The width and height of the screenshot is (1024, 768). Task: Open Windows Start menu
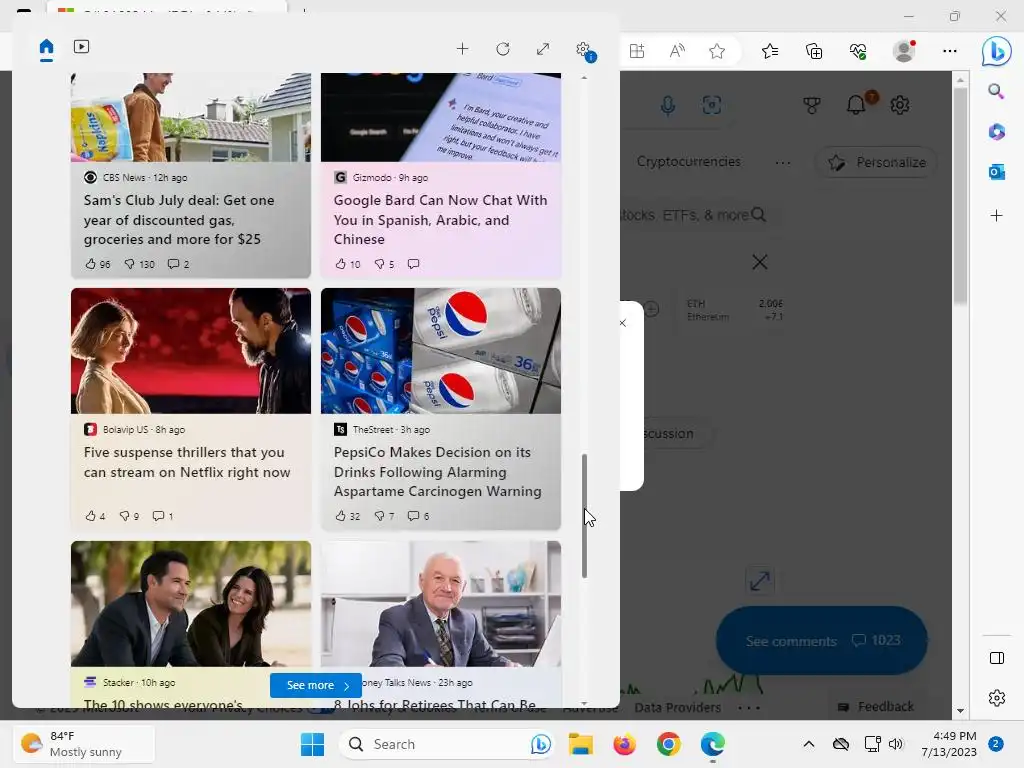pos(312,744)
